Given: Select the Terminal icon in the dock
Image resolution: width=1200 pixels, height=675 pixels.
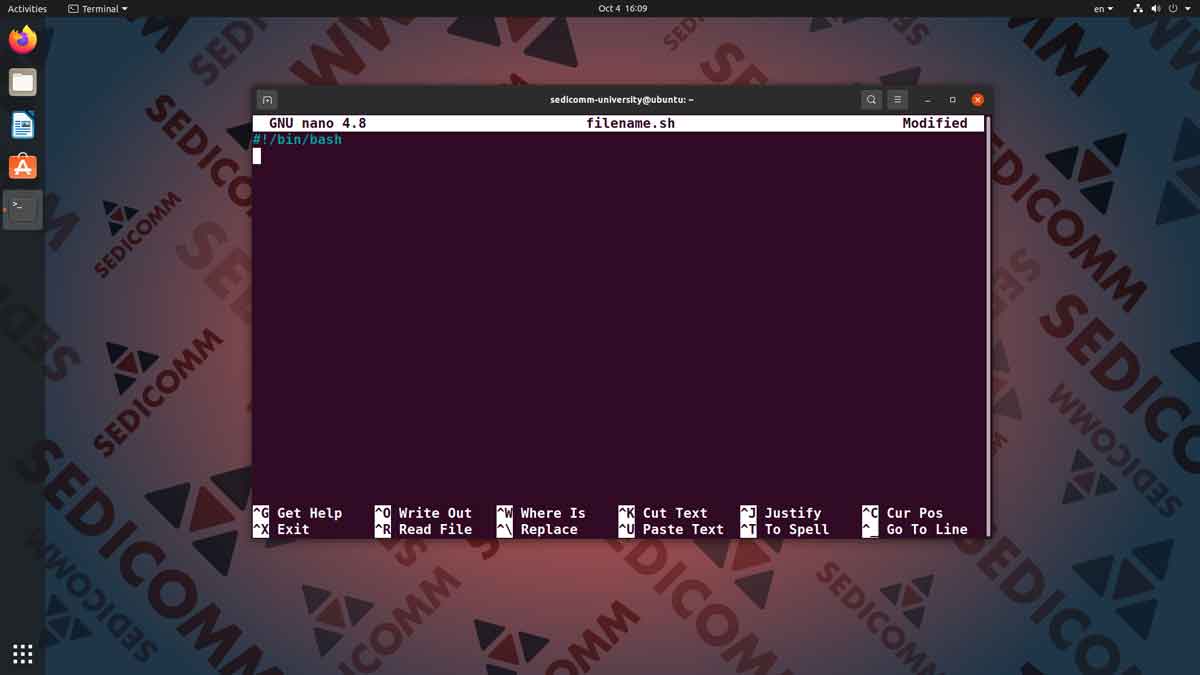Looking at the screenshot, I should [22, 208].
